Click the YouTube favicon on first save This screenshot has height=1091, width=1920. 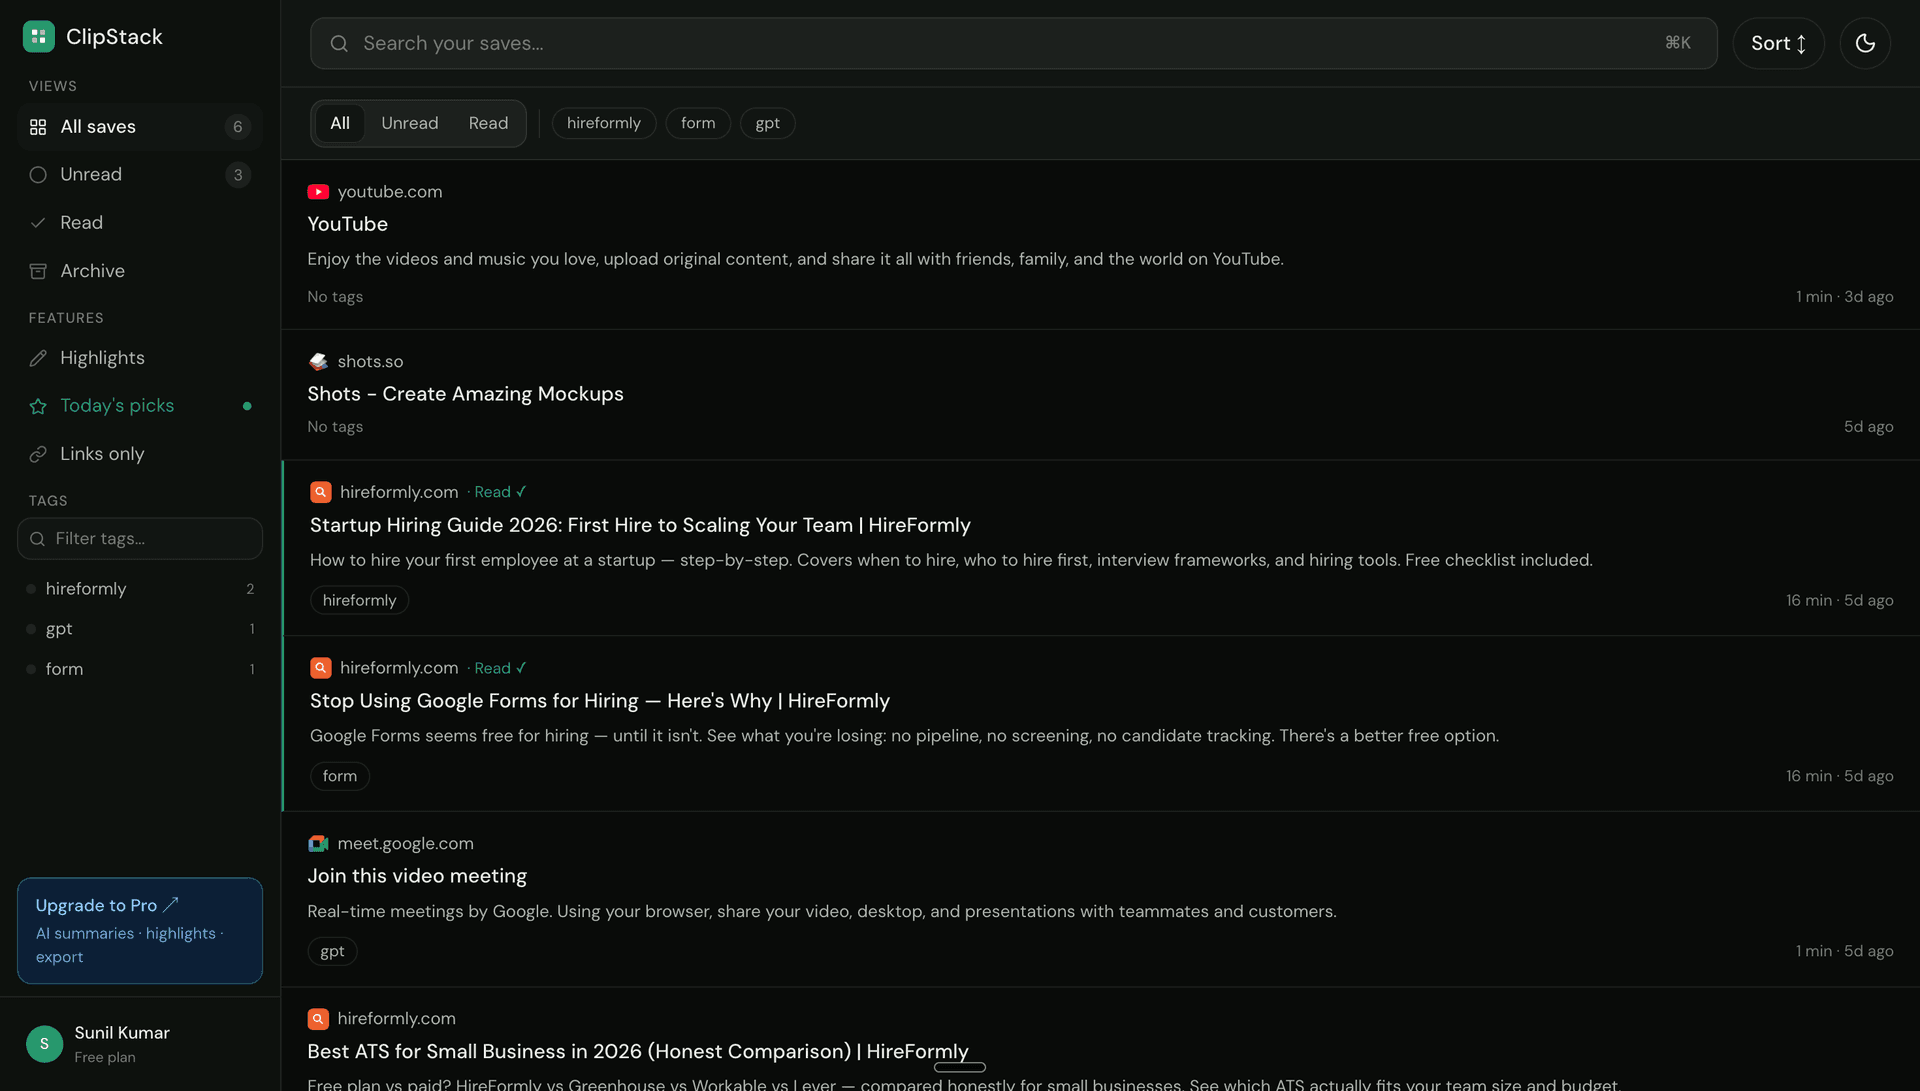[318, 191]
